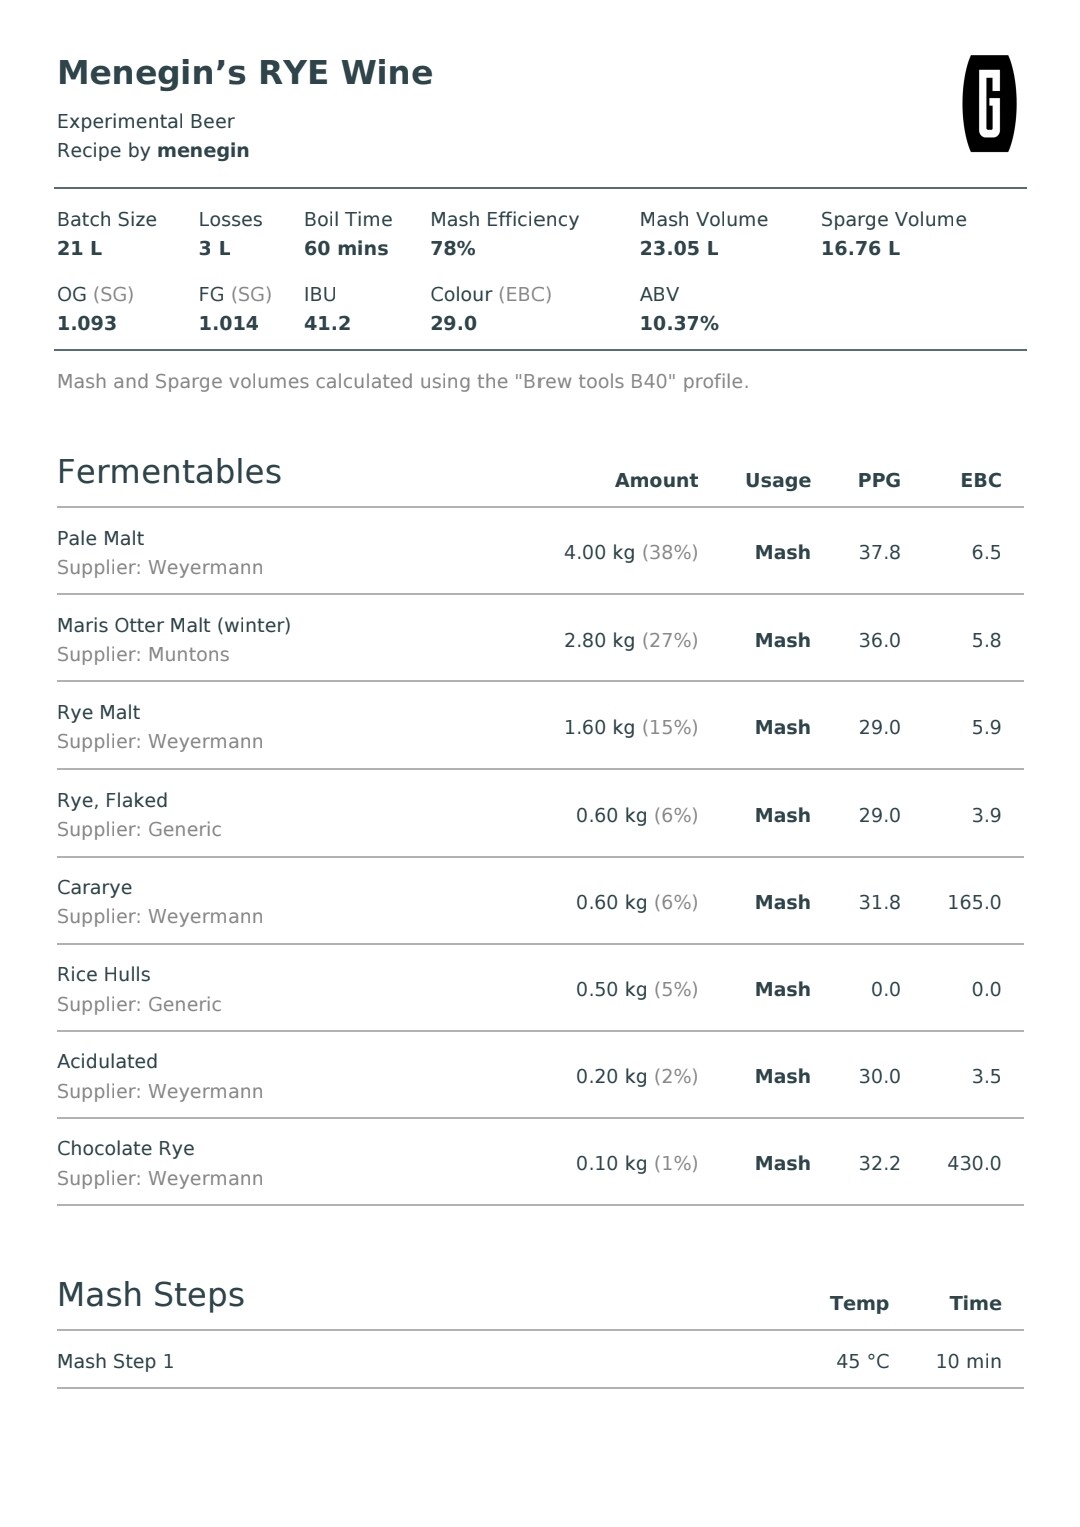Click the PPG column header
Screen dimensions: 1080x1527
[879, 480]
